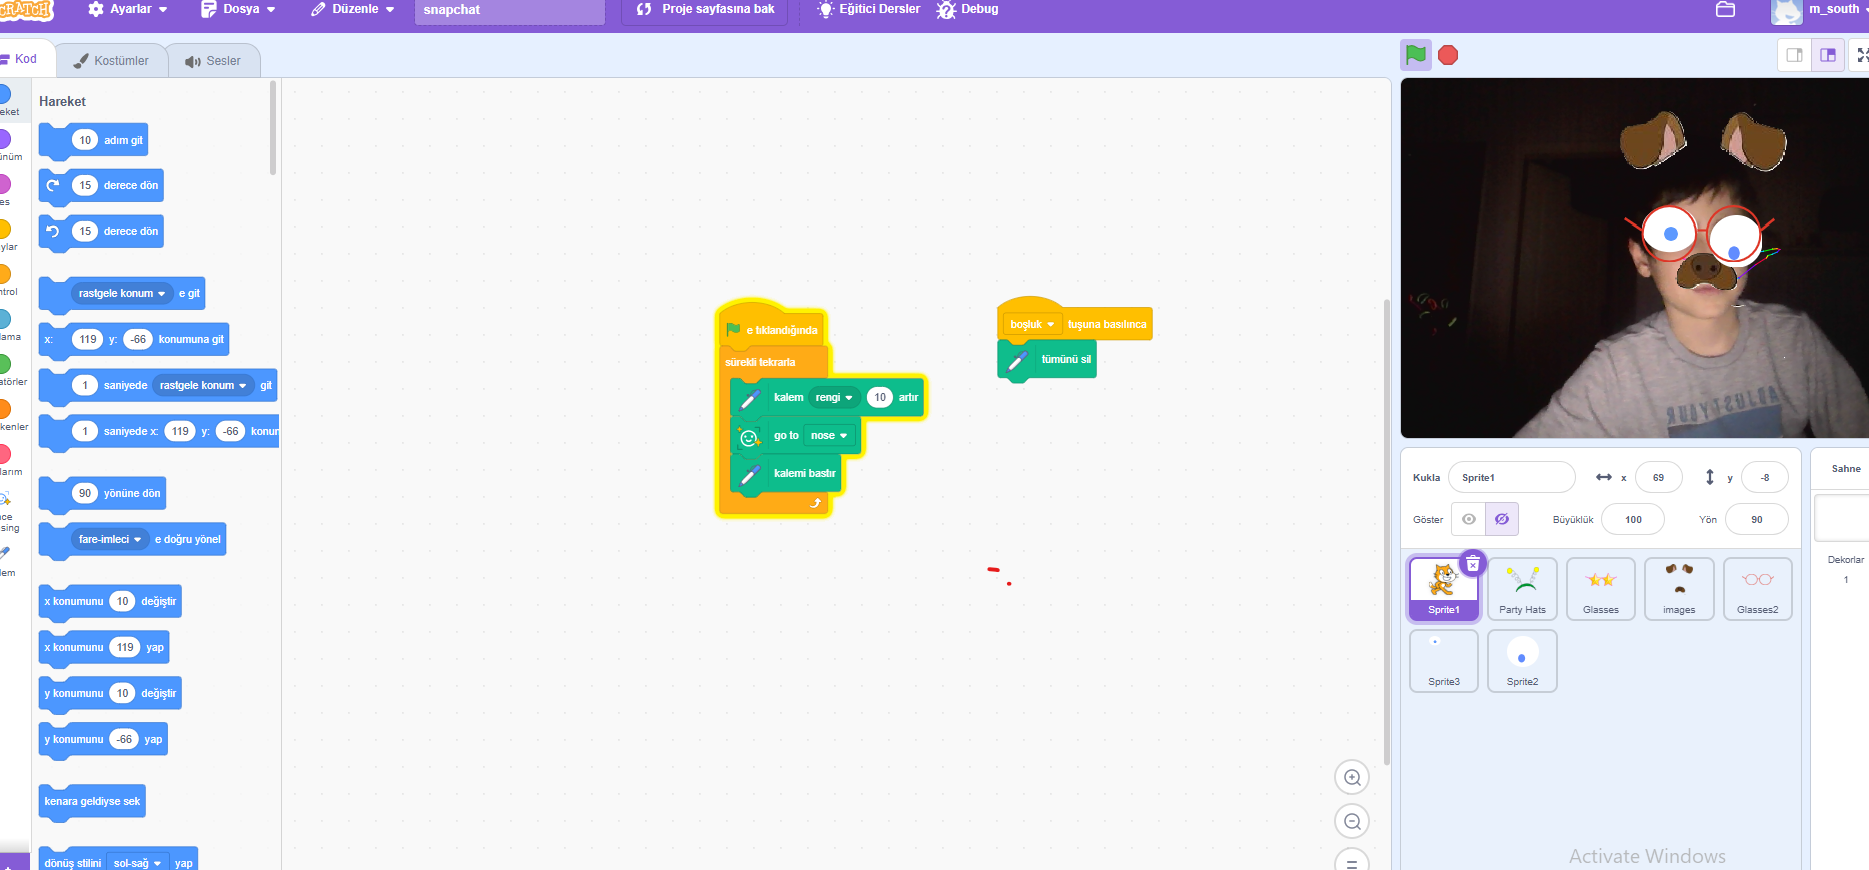This screenshot has height=870, width=1869.
Task: Zoom out of the code workspace
Action: [1352, 822]
